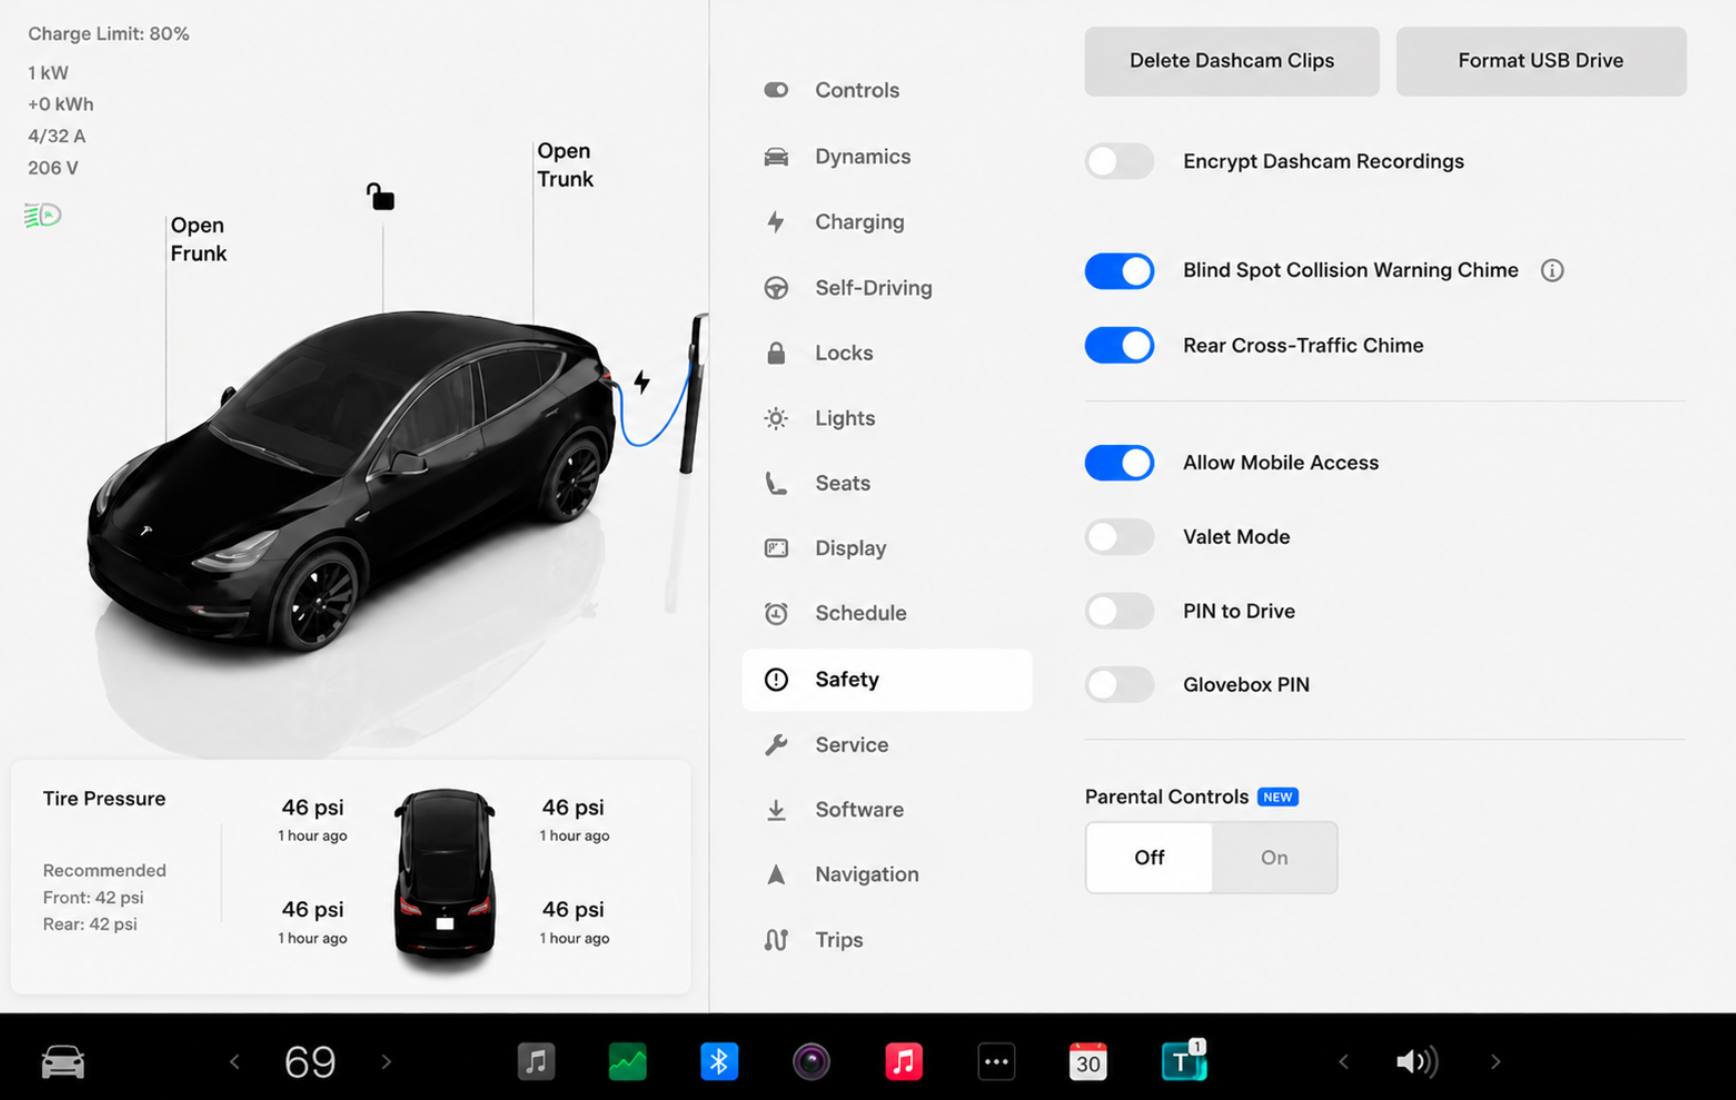The height and width of the screenshot is (1100, 1736).
Task: Click the 1 kW charging power text
Action: pos(48,73)
